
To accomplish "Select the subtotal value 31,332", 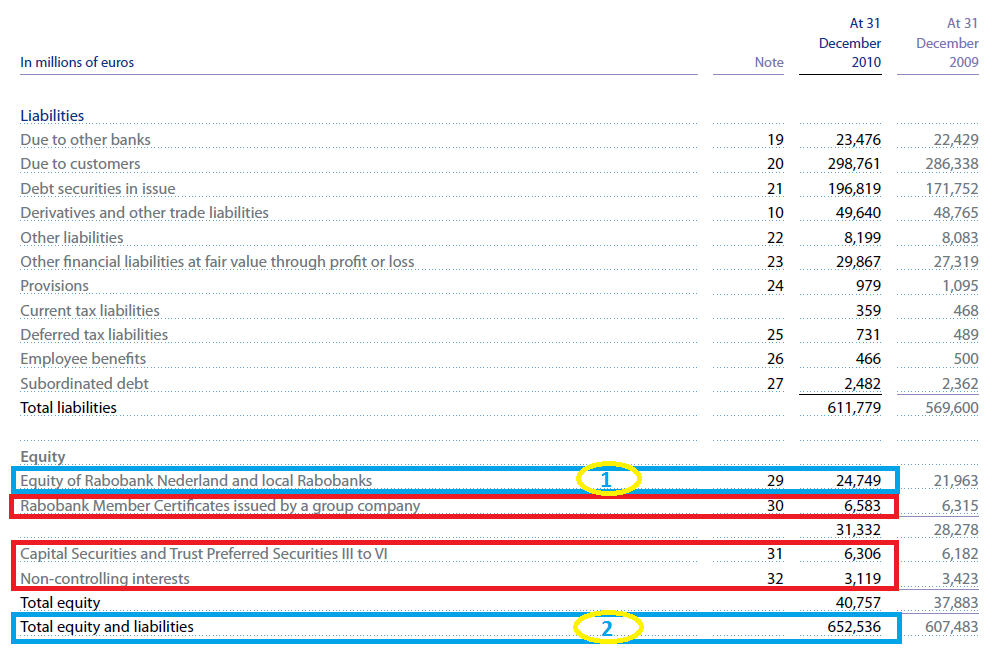I will click(x=858, y=531).
